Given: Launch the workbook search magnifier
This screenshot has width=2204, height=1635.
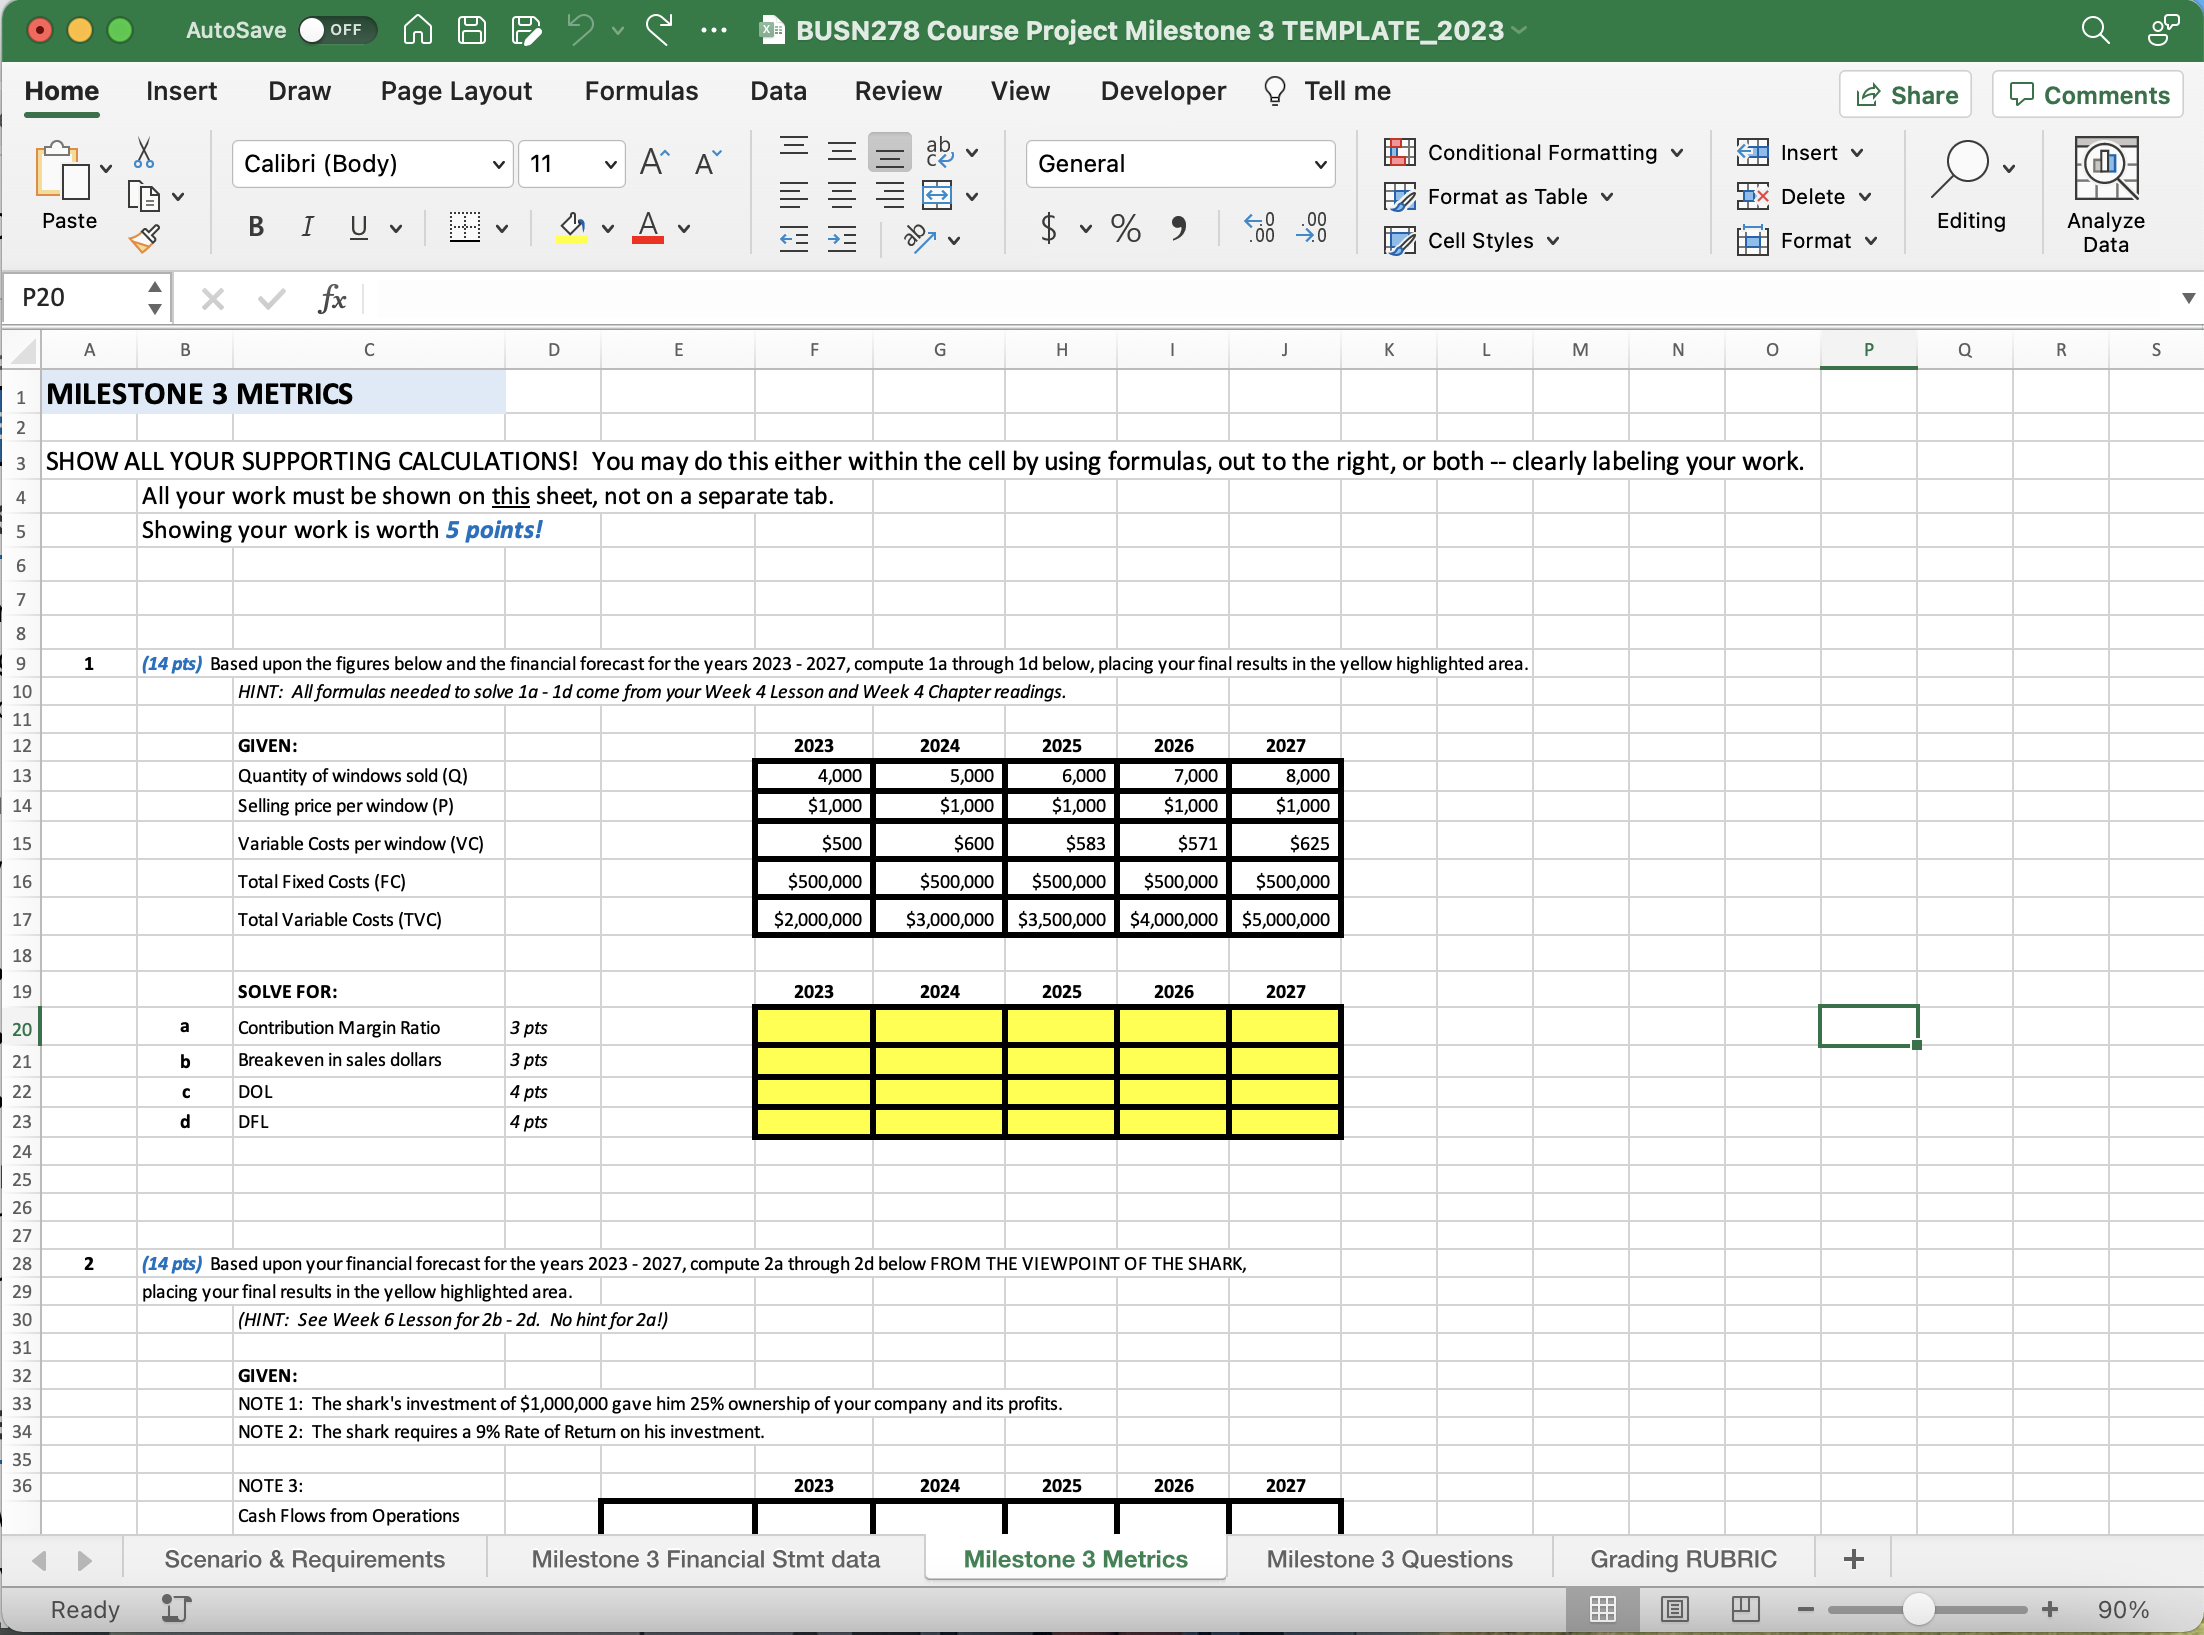Looking at the screenshot, I should (2095, 30).
